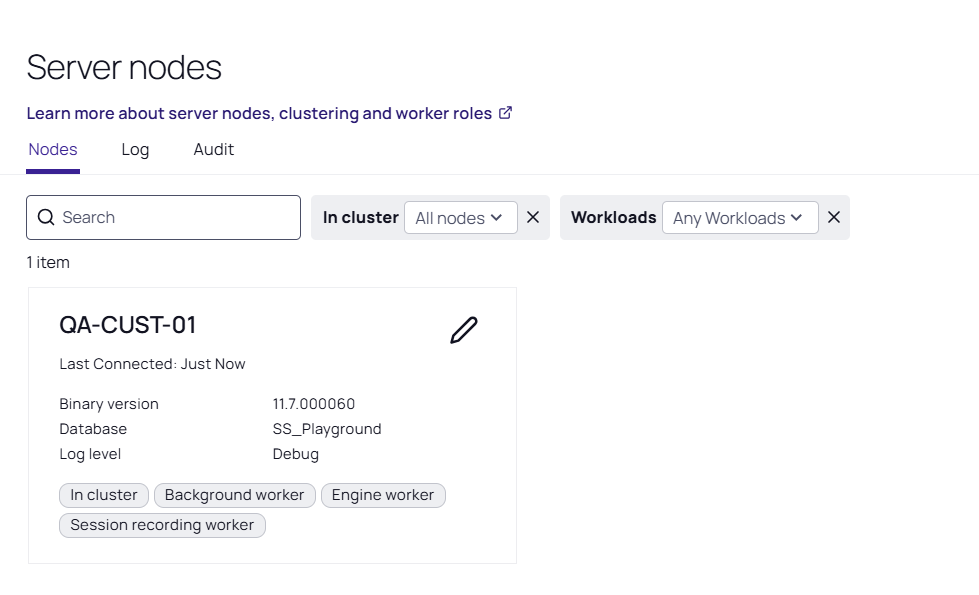The image size is (979, 595).
Task: Click the Engine worker tag
Action: click(x=383, y=495)
